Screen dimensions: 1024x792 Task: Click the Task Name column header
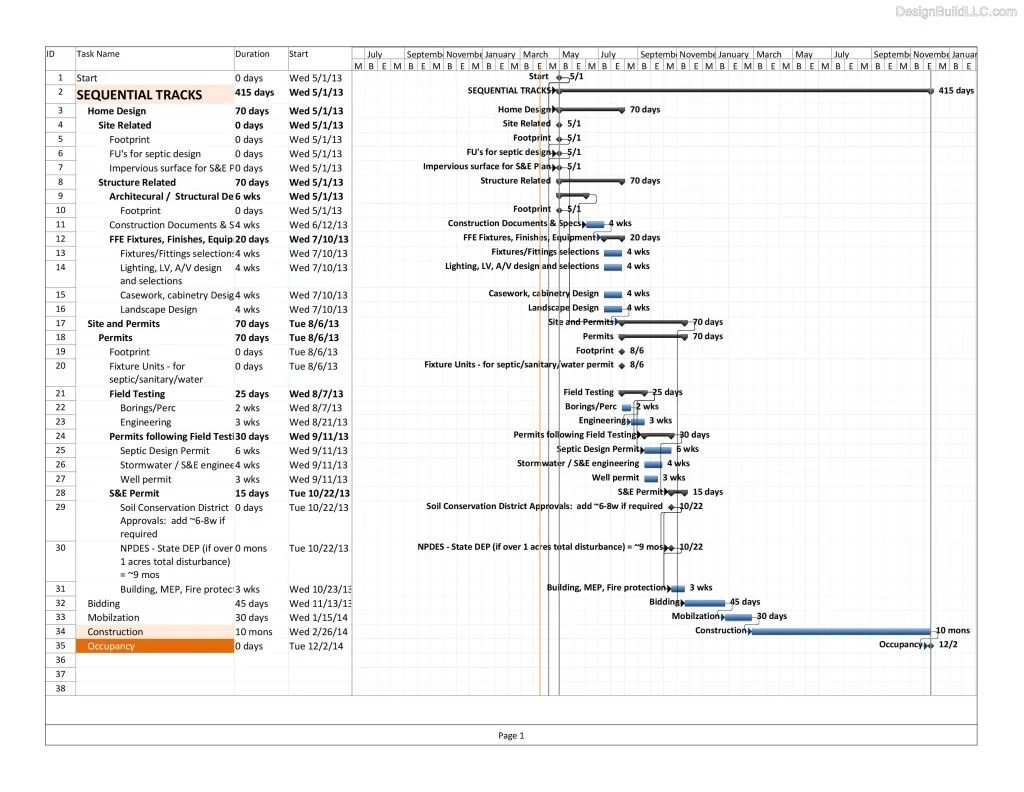(98, 54)
